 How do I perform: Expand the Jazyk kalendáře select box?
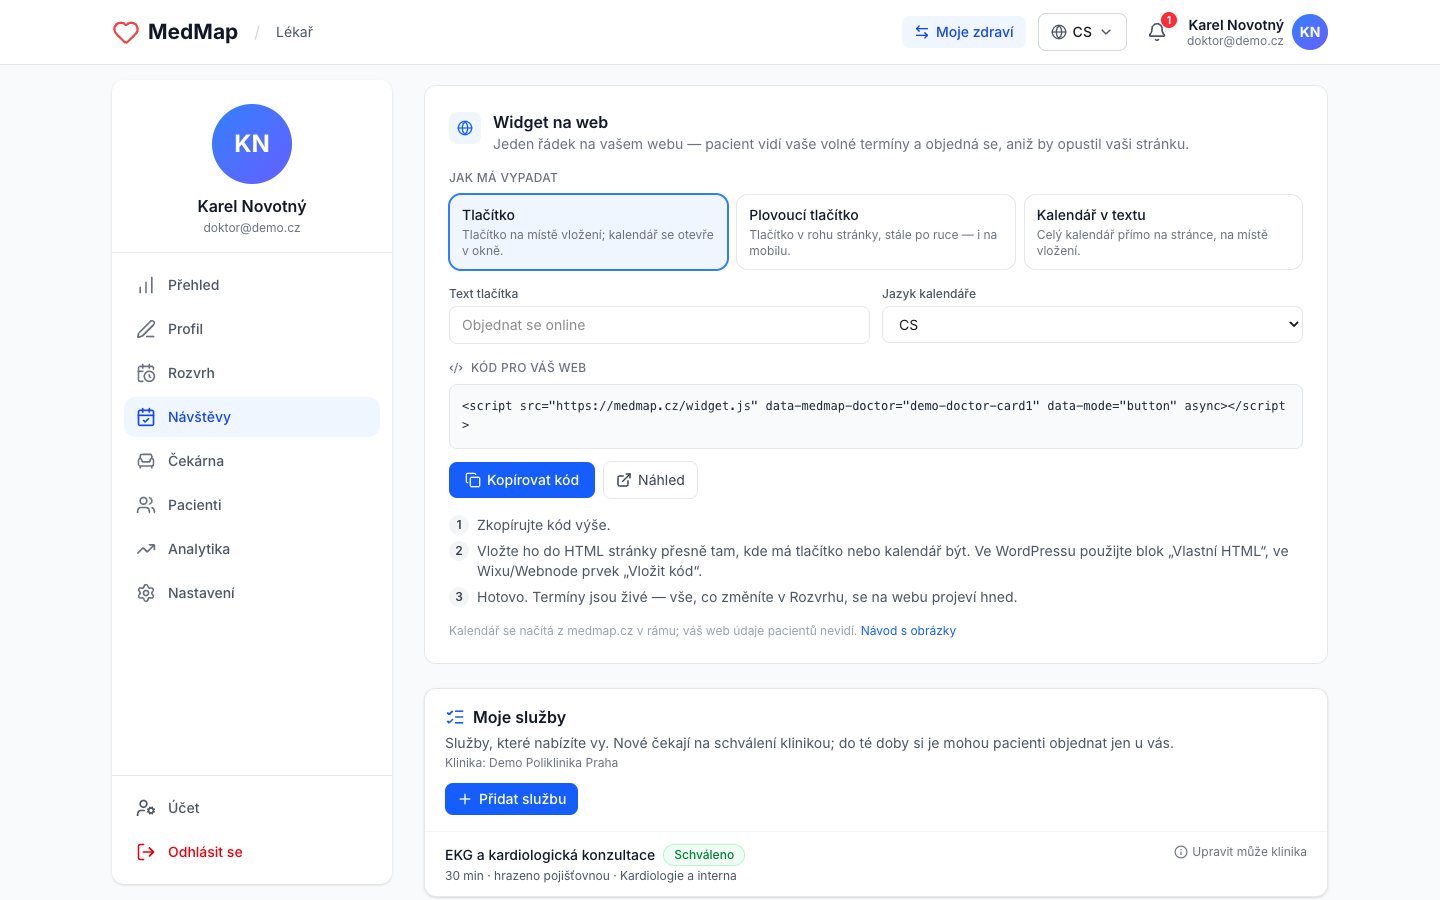pos(1092,325)
